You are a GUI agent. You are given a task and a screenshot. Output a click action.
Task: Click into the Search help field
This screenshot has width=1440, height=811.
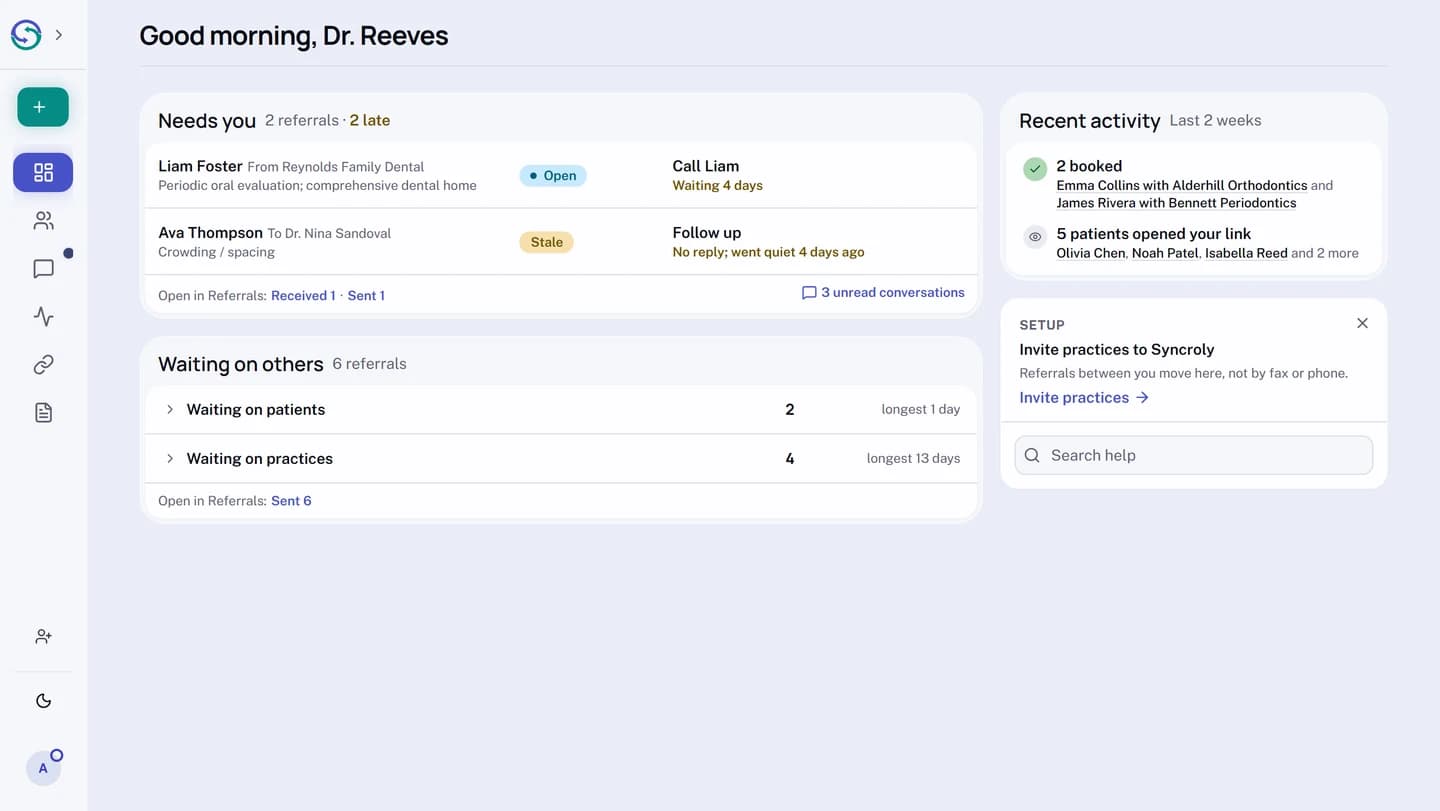click(x=1194, y=455)
